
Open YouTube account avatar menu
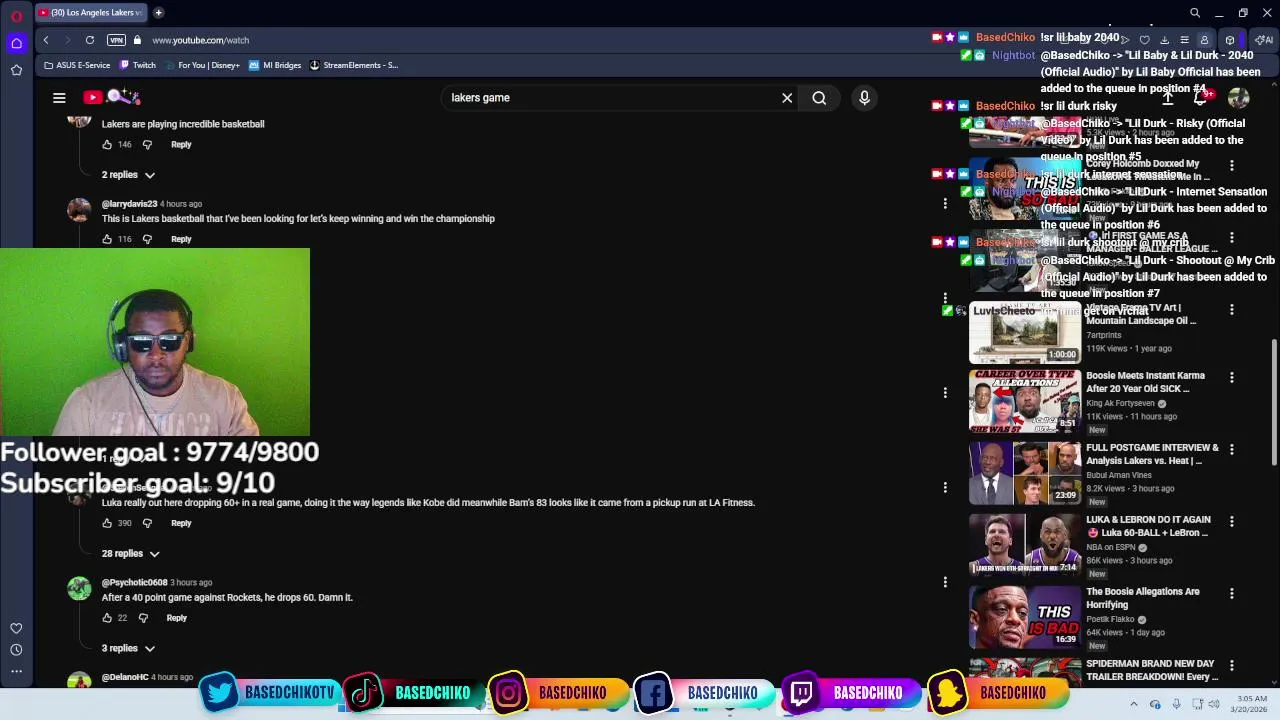coord(1239,97)
